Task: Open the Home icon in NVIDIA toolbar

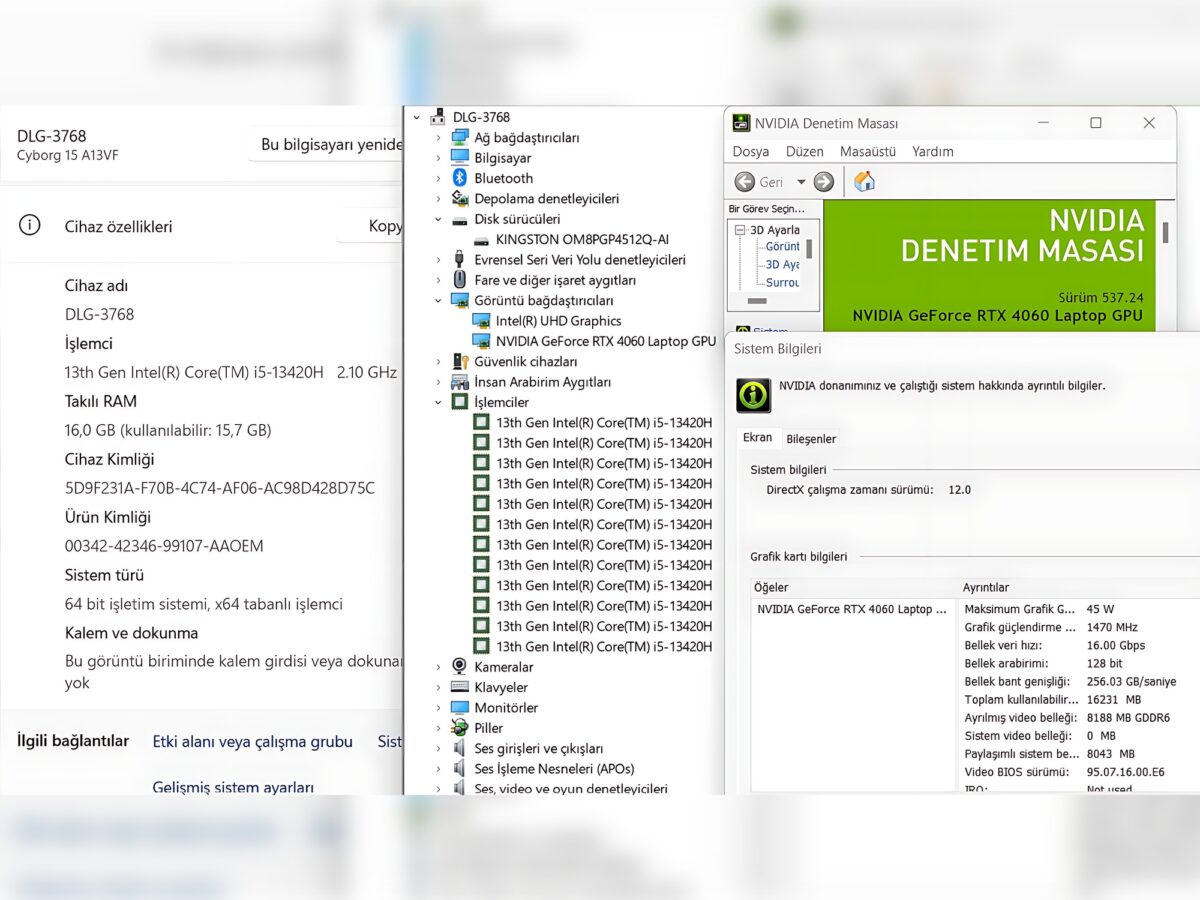Action: coord(864,181)
